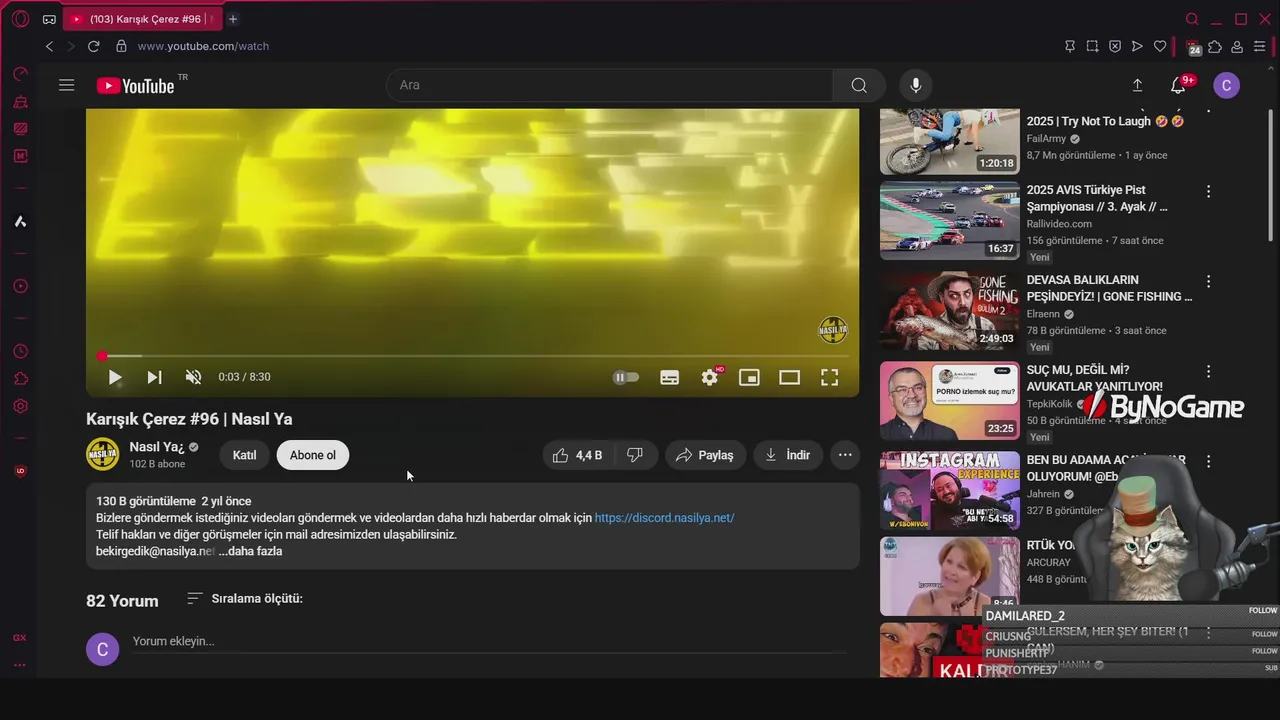Screen dimensions: 1280x720
Task: Click the pin icon in address bar
Action: pyautogui.click(x=1070, y=46)
